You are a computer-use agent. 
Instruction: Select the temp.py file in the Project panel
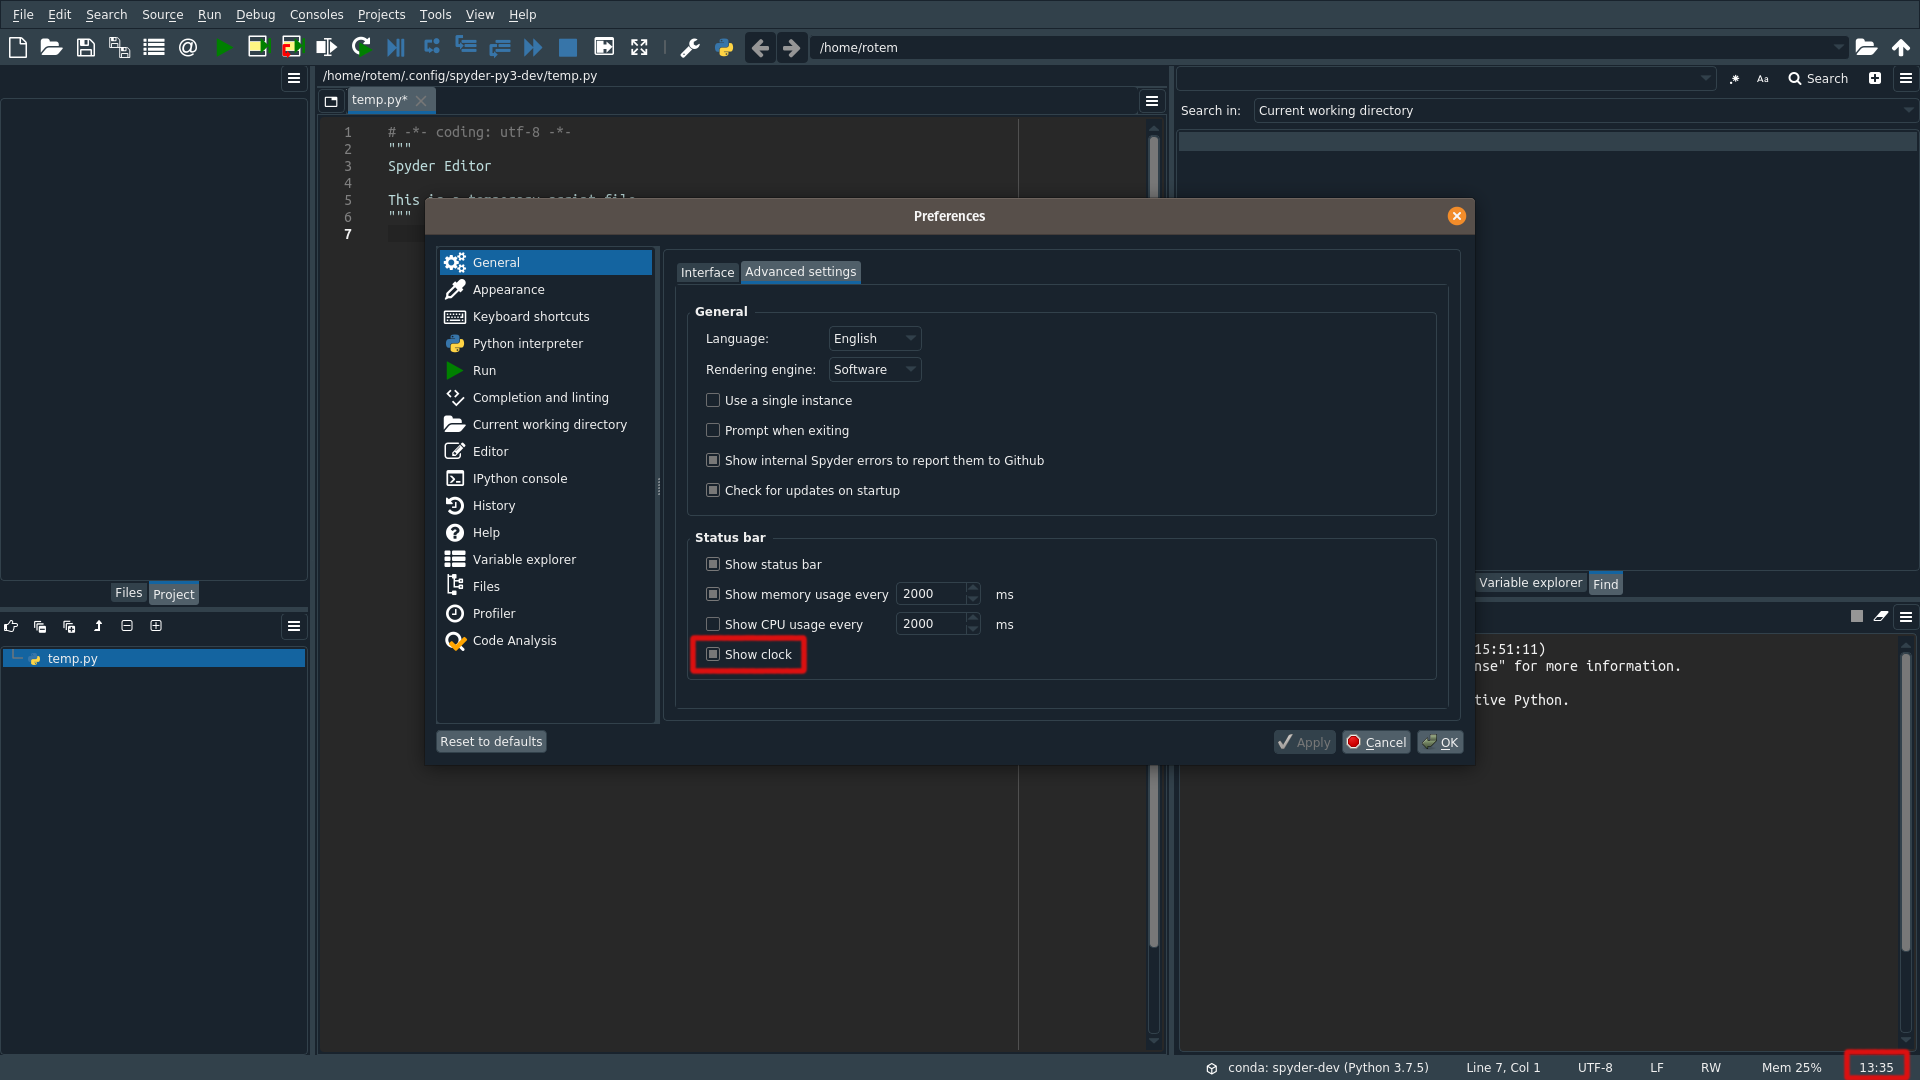[x=74, y=658]
